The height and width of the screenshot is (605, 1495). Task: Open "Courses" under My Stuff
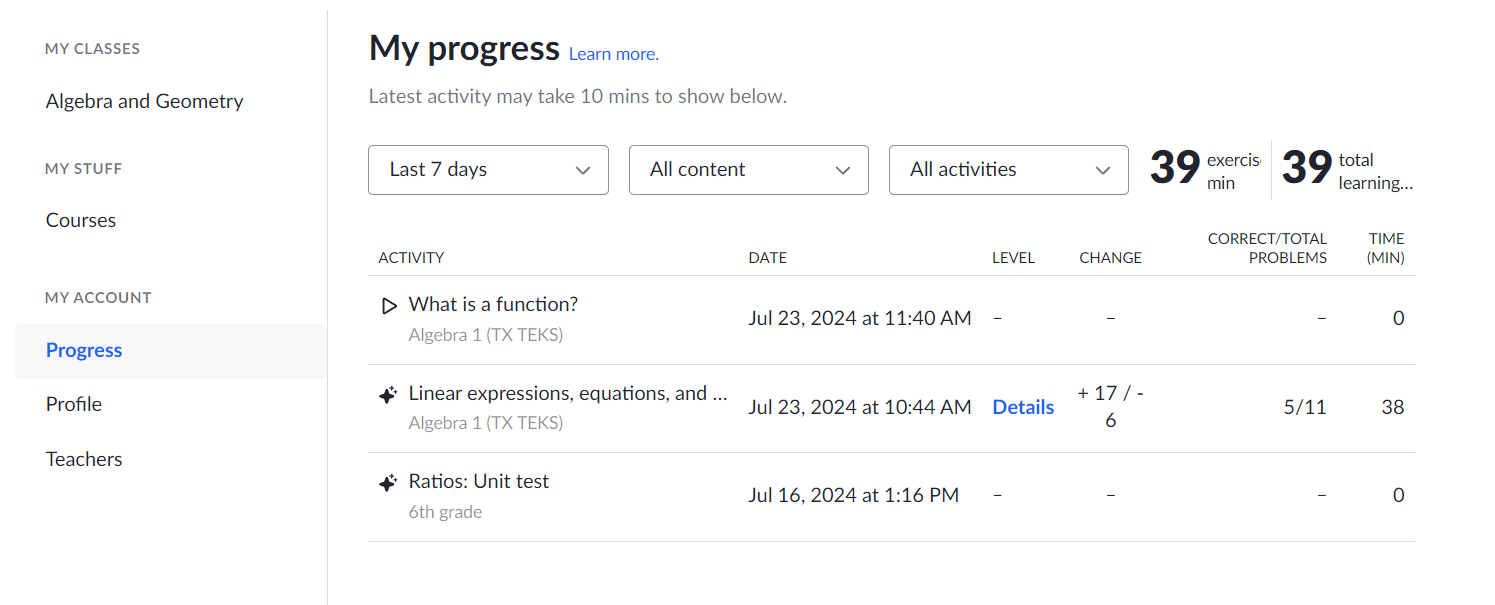click(81, 220)
